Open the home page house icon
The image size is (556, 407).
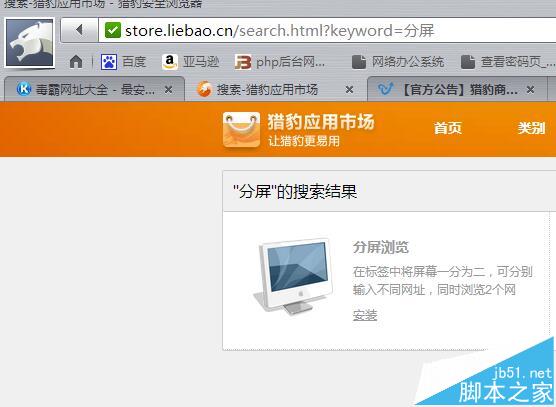(76, 62)
